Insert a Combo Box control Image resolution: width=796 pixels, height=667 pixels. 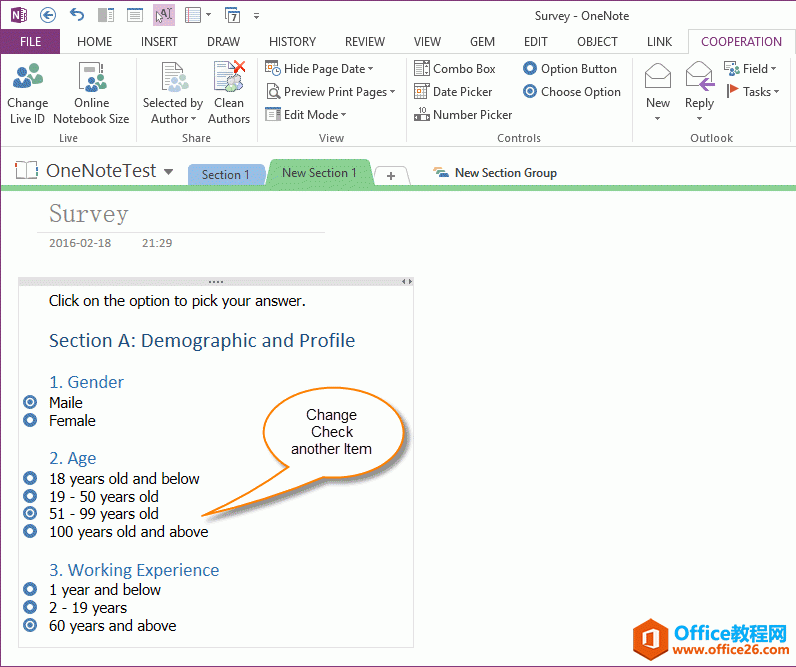(x=454, y=69)
